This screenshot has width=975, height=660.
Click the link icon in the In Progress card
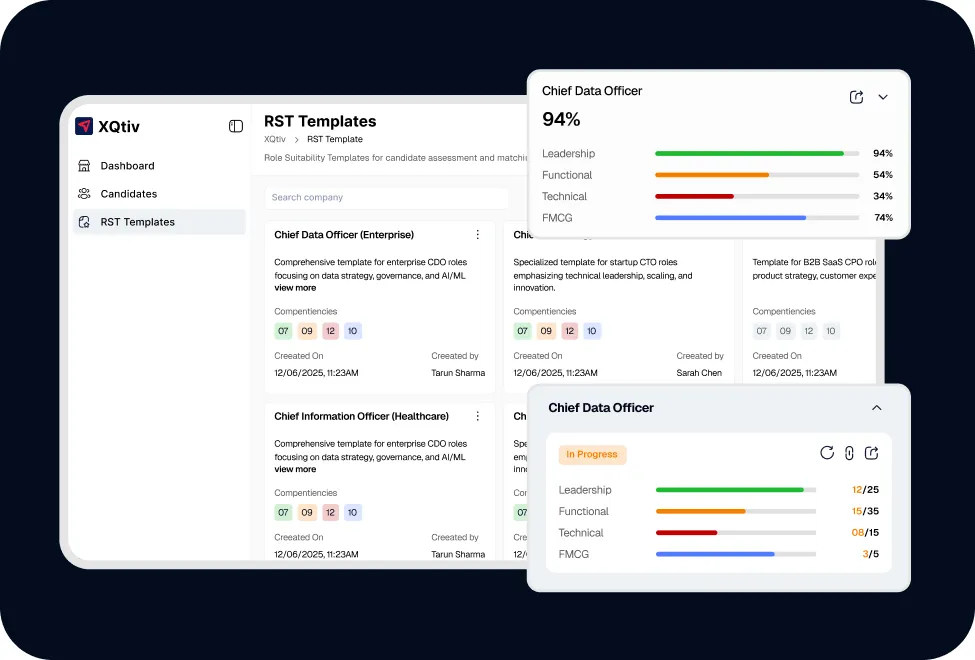(x=849, y=453)
